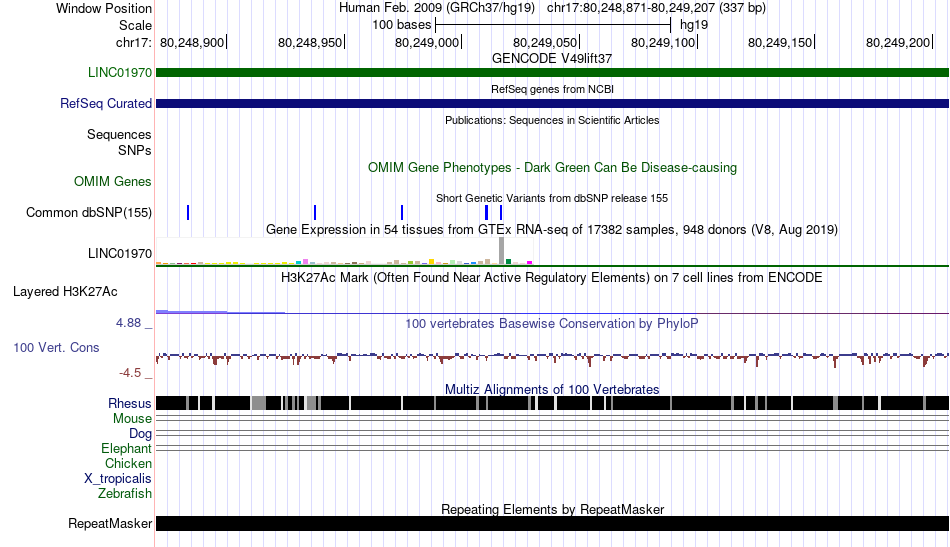Click the Sequences track label

tap(119, 134)
